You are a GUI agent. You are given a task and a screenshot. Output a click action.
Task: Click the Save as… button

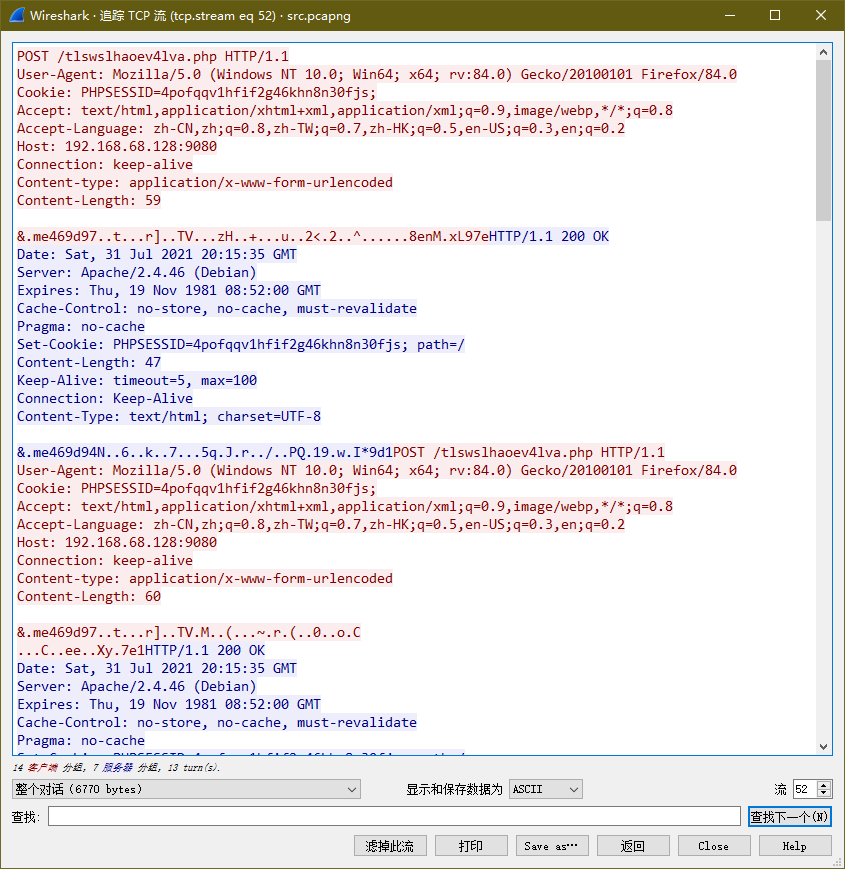(x=552, y=846)
